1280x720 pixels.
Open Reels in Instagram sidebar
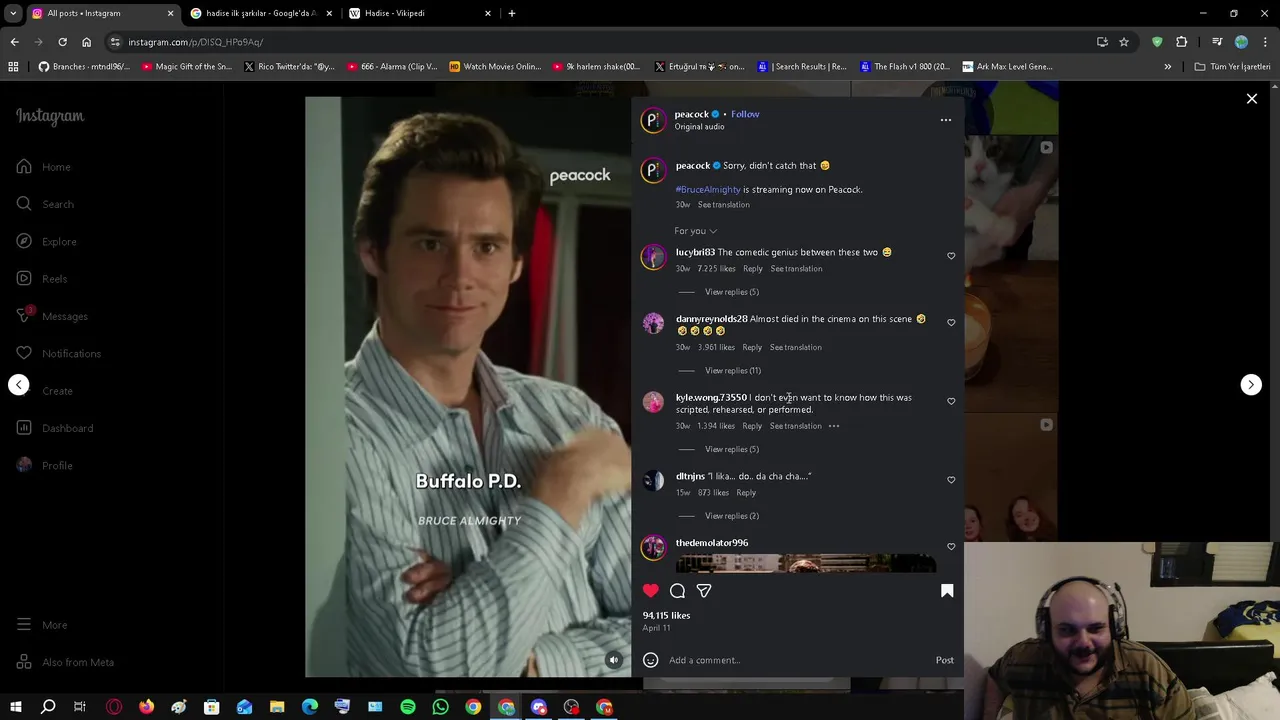[x=42, y=279]
